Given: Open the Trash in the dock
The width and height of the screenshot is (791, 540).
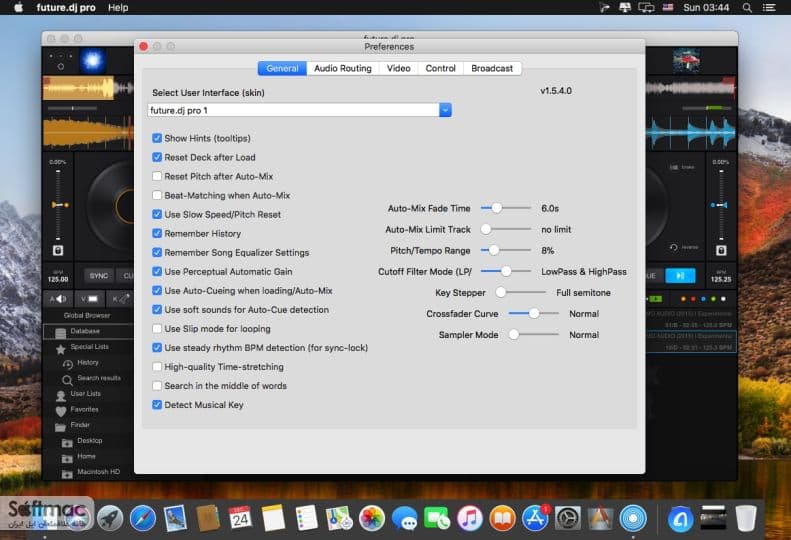Looking at the screenshot, I should click(746, 518).
